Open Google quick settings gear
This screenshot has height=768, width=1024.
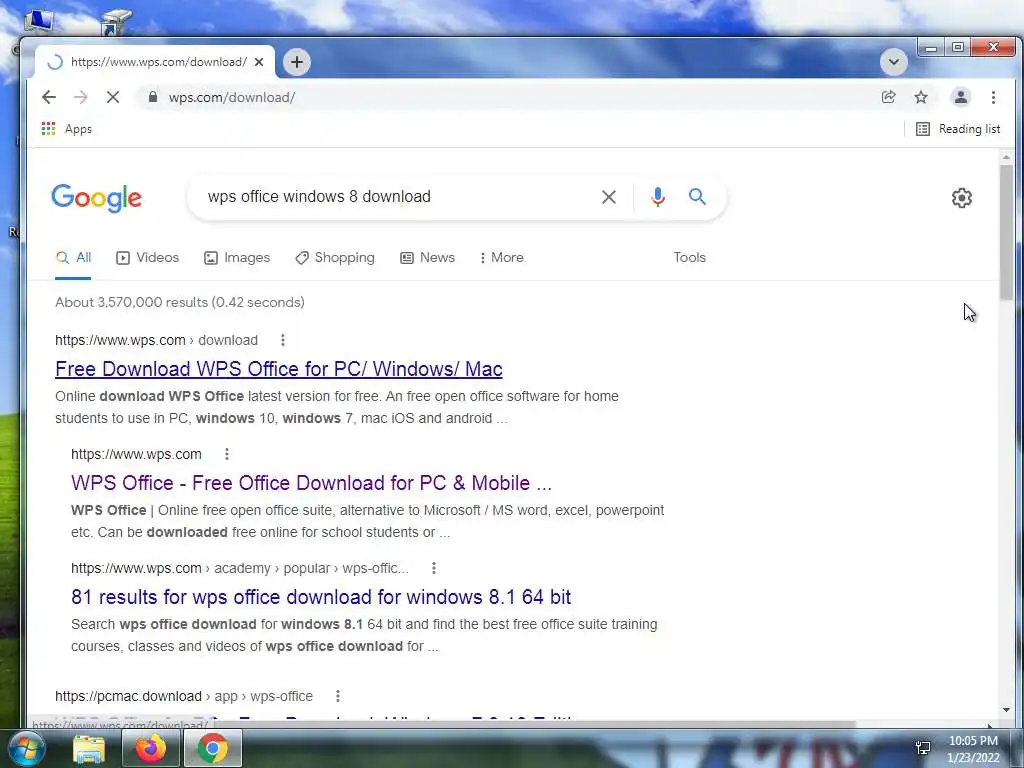(961, 198)
